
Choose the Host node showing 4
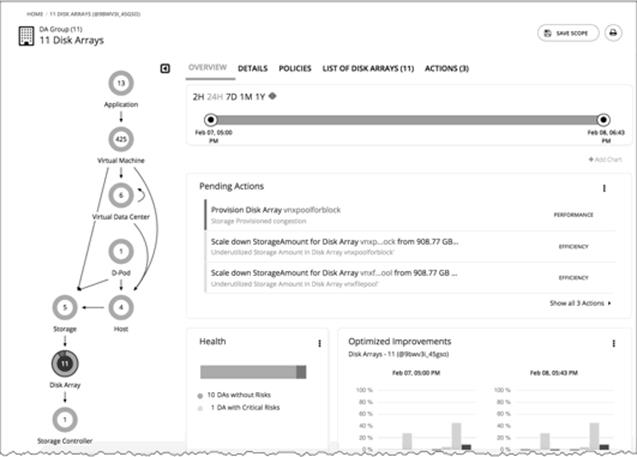[121, 307]
